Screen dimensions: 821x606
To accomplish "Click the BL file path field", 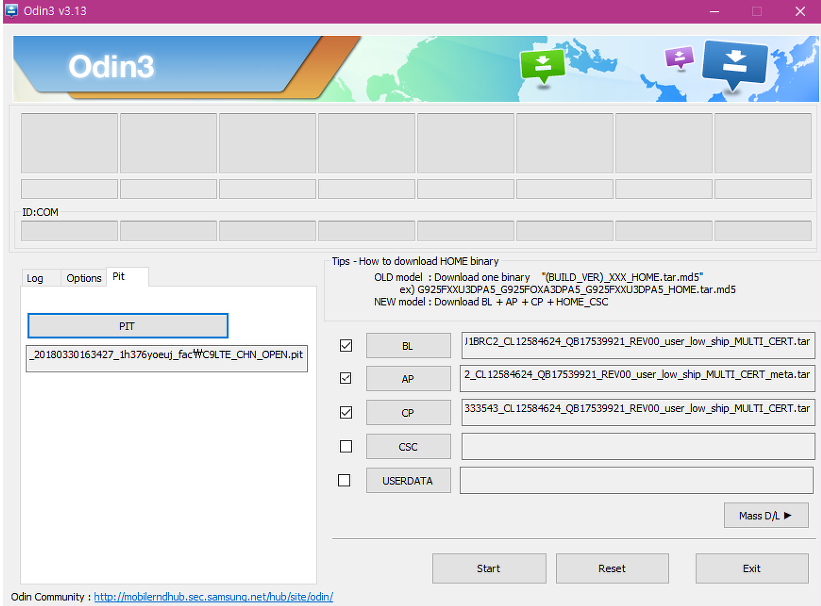I will click(x=638, y=345).
